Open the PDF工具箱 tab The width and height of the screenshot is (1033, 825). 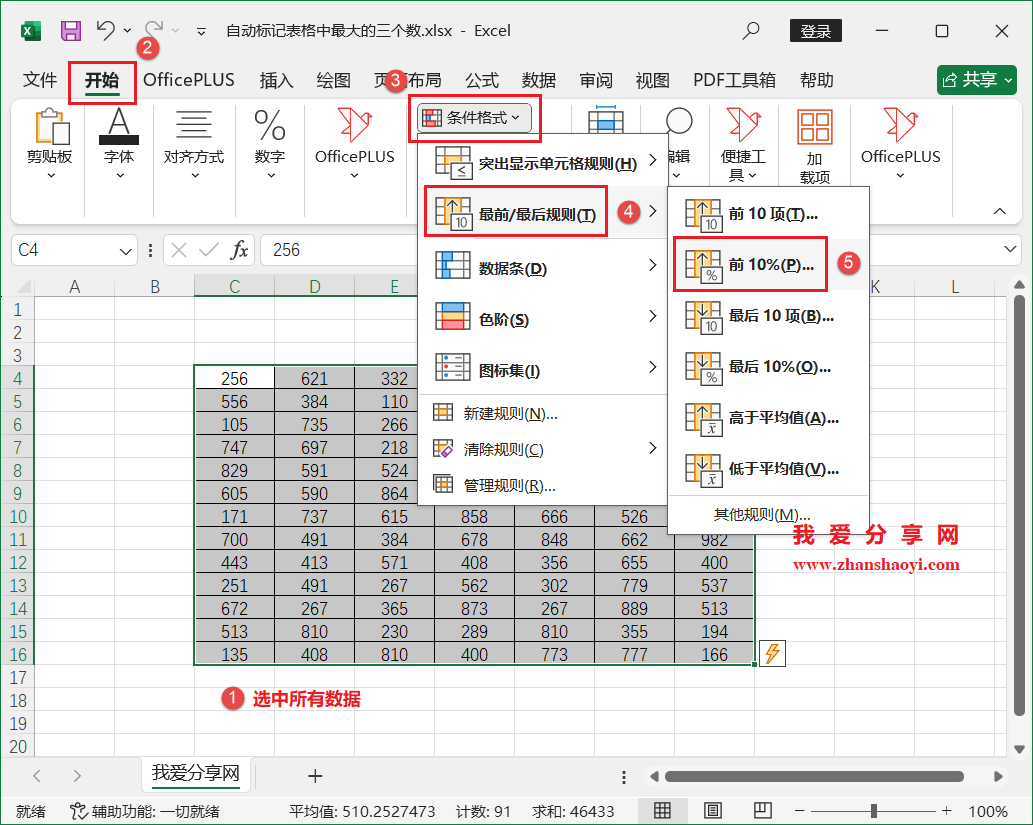point(735,80)
